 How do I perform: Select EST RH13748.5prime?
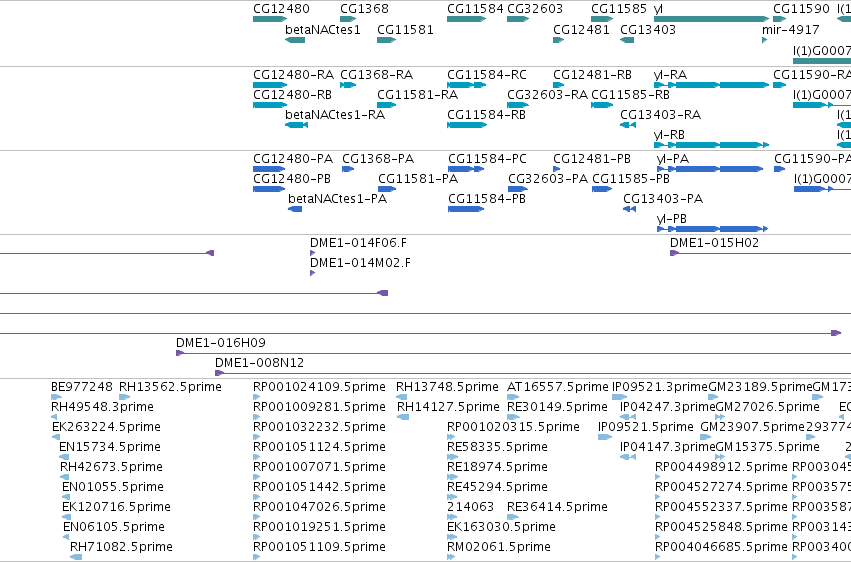[402, 397]
